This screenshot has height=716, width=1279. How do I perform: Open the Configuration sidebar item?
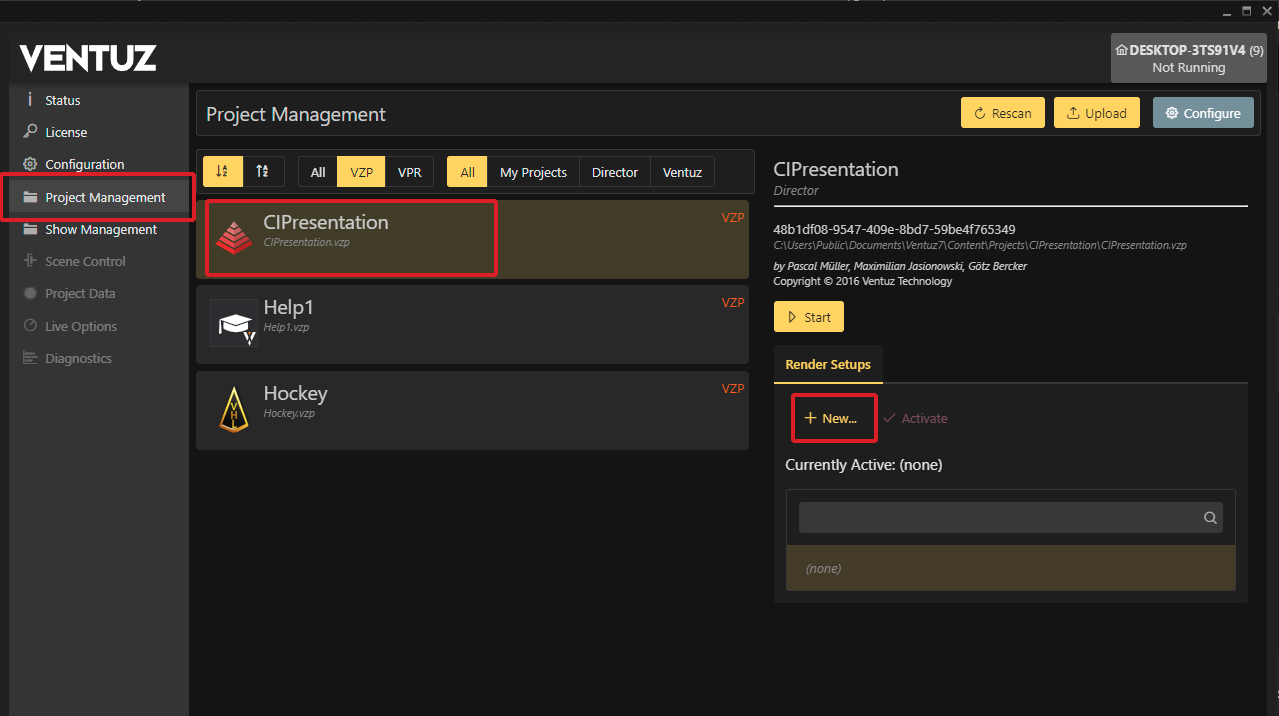coord(84,164)
